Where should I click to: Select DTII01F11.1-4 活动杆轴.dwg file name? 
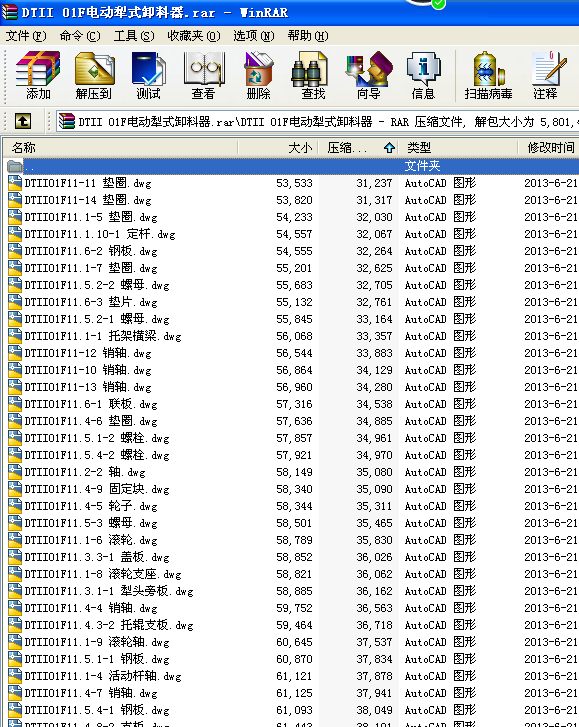pyautogui.click(x=103, y=676)
